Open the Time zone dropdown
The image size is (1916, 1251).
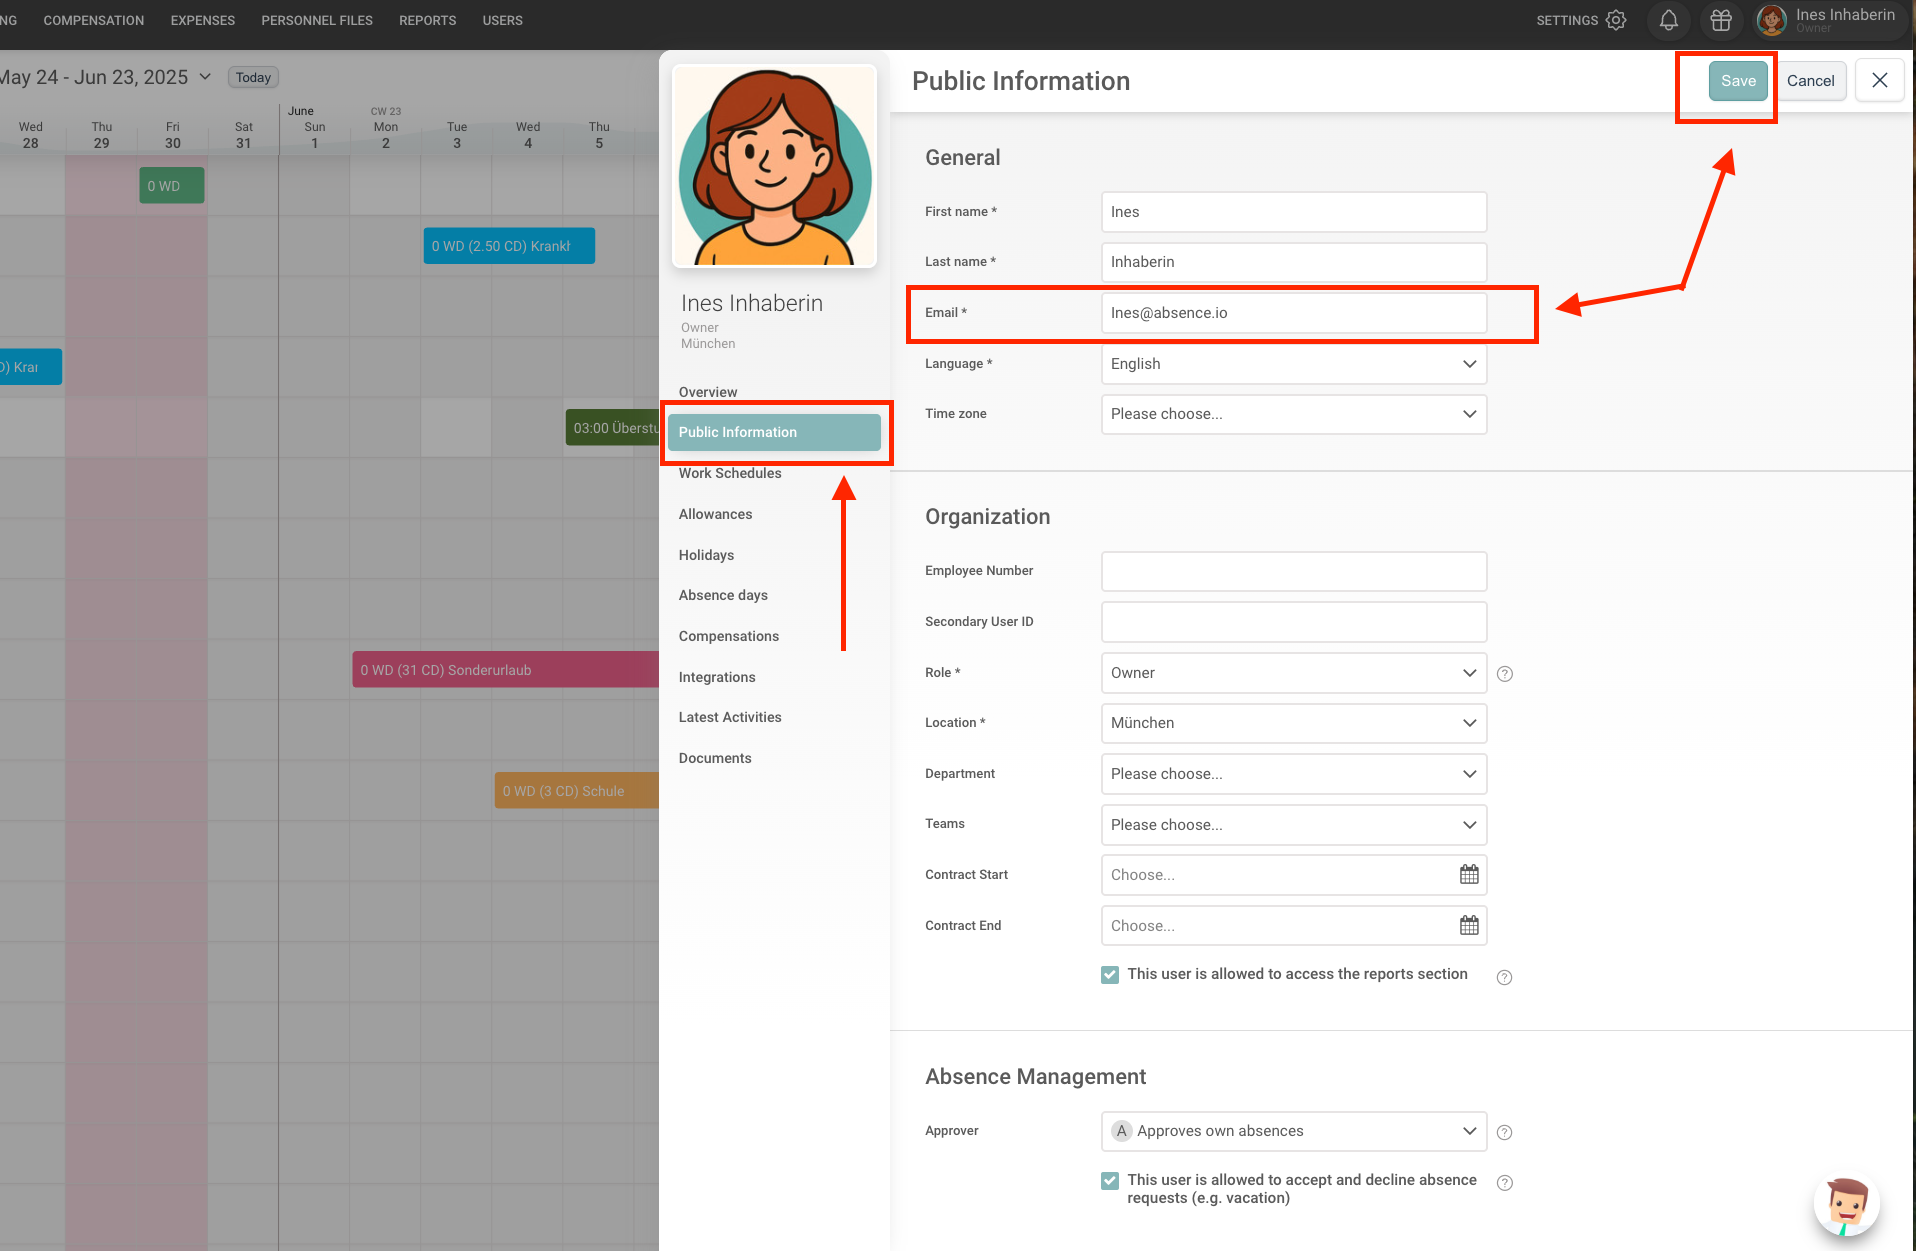[1294, 414]
